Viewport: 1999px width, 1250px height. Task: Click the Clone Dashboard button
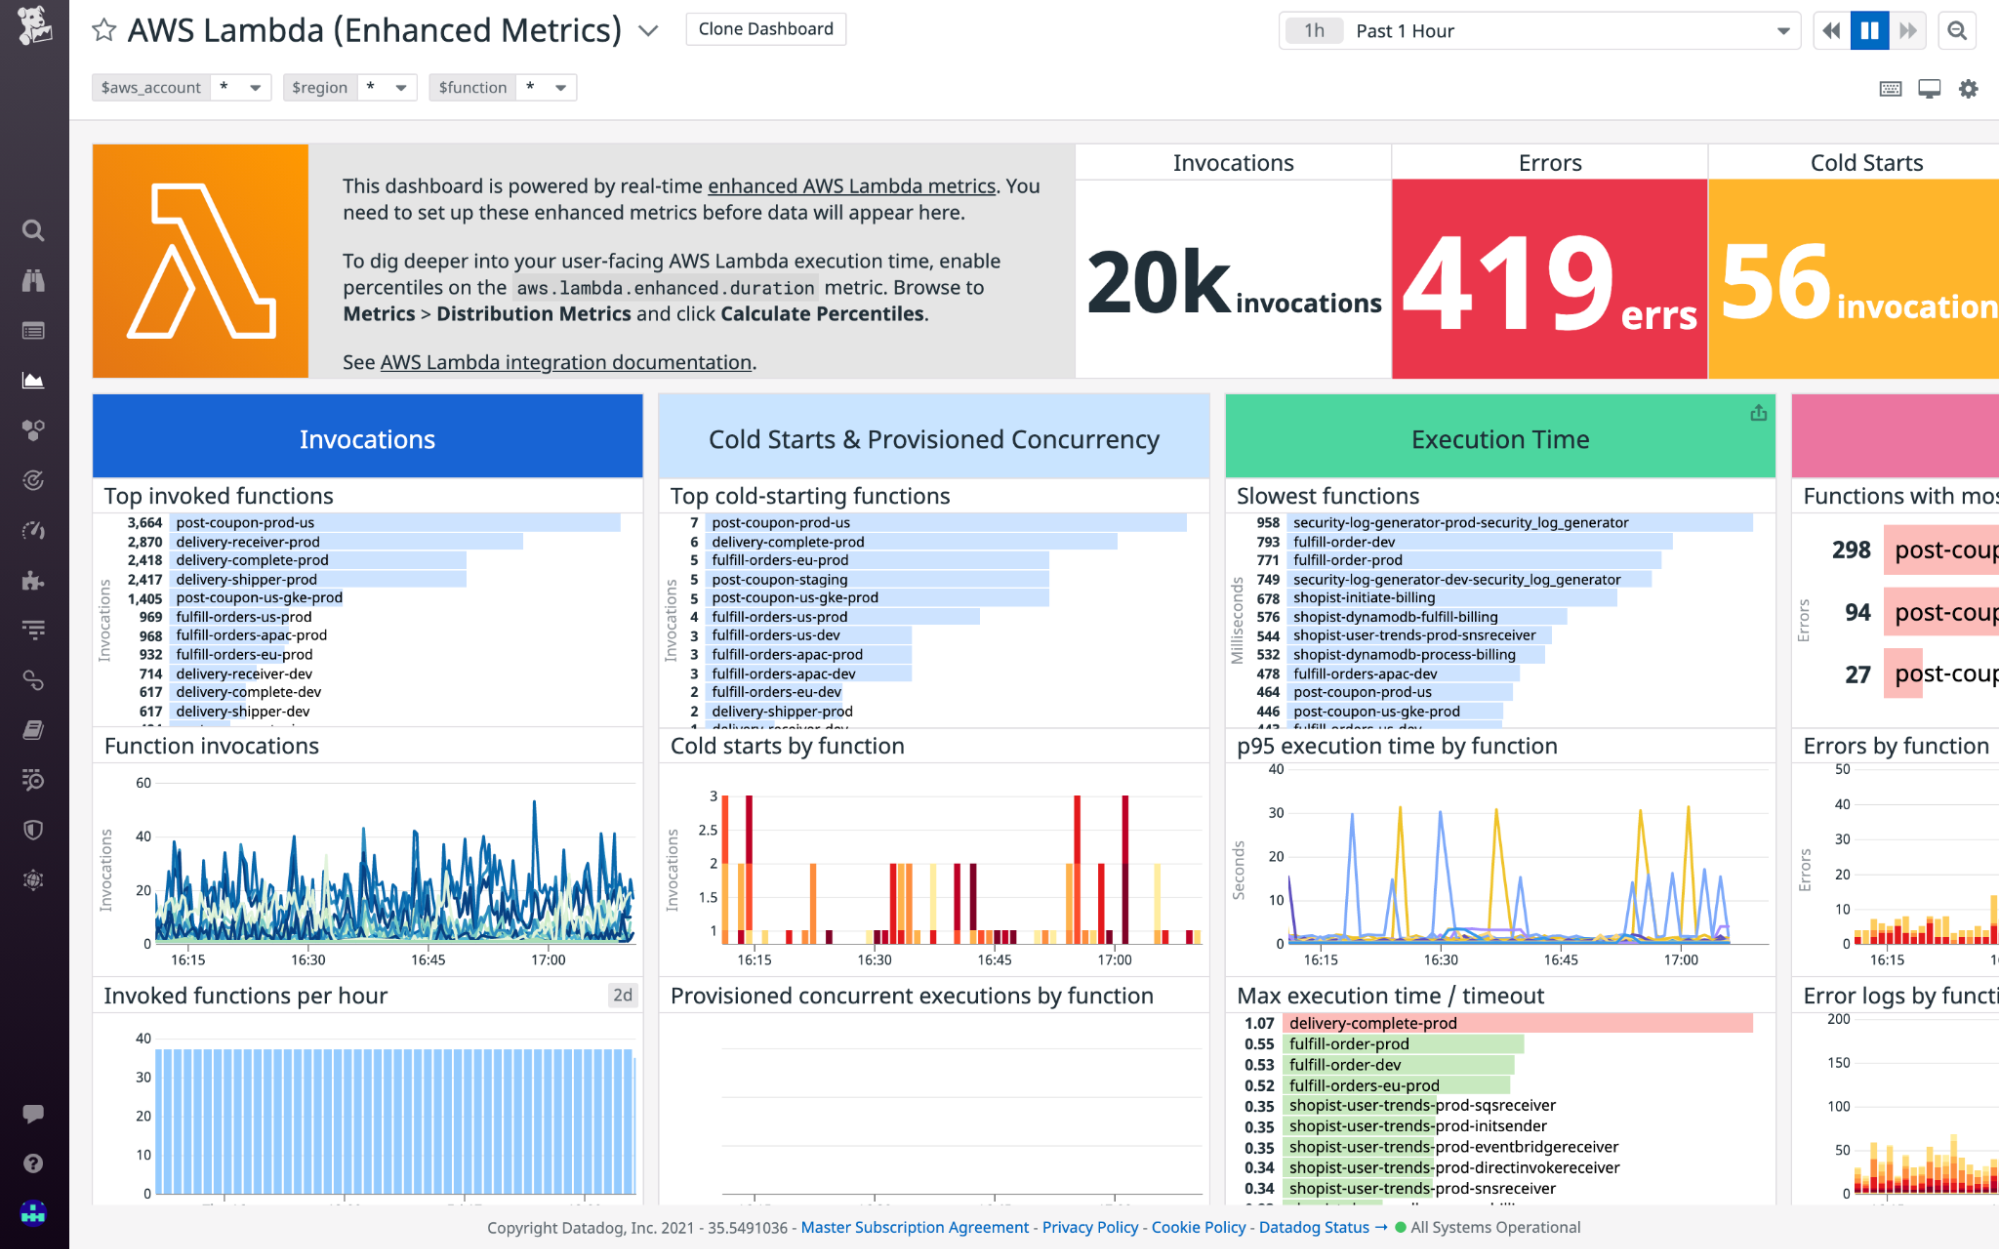point(765,28)
